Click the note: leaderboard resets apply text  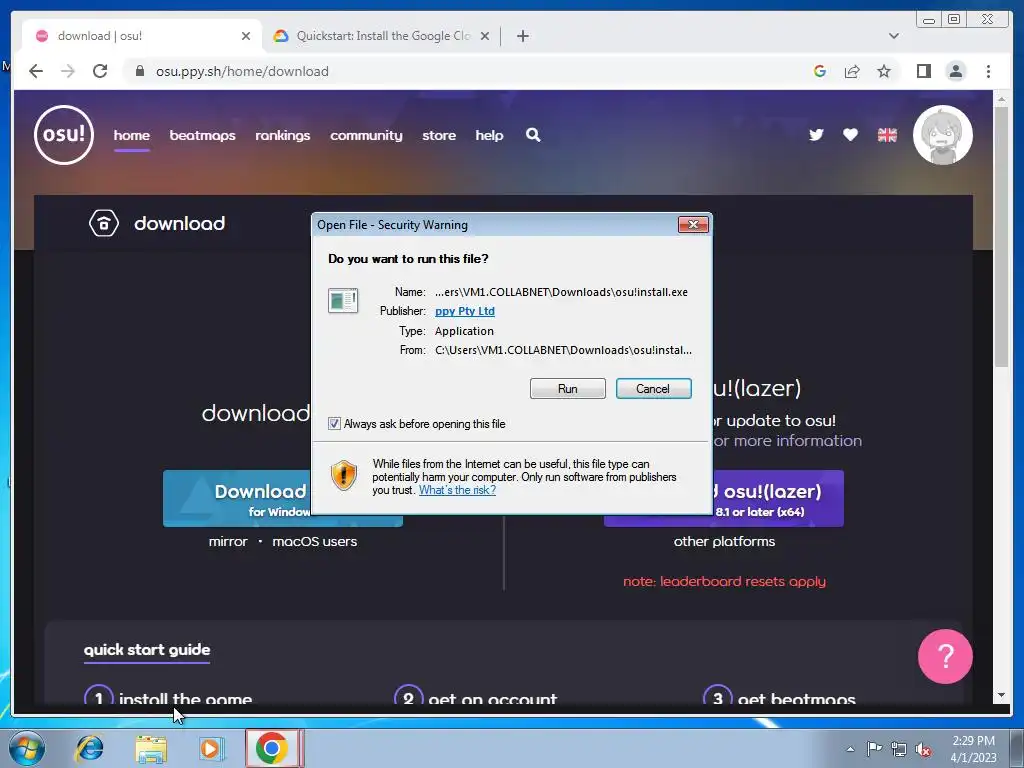point(724,581)
